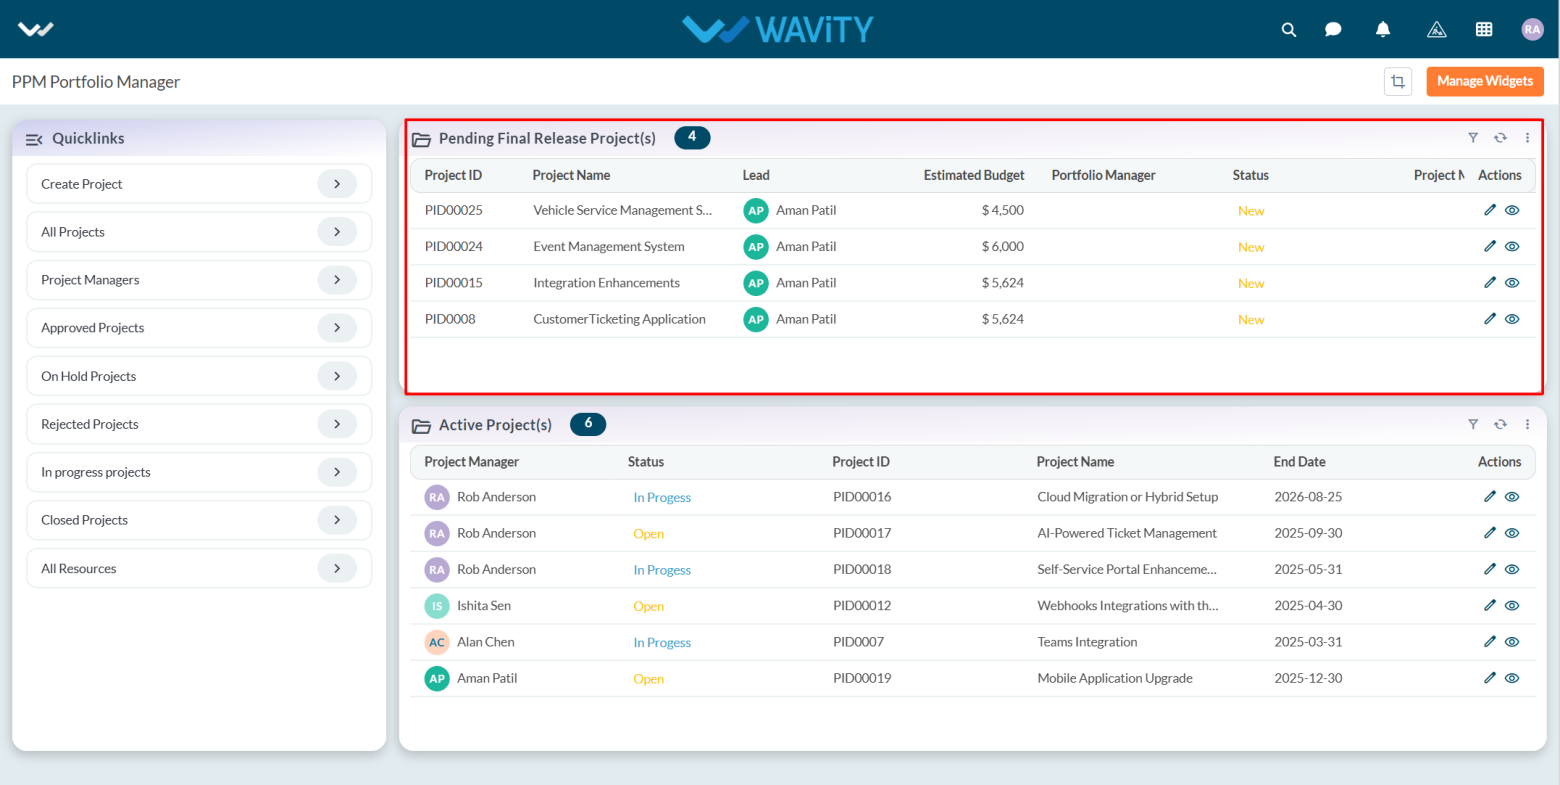
Task: Click Open status for Ishita Sen
Action: 648,606
